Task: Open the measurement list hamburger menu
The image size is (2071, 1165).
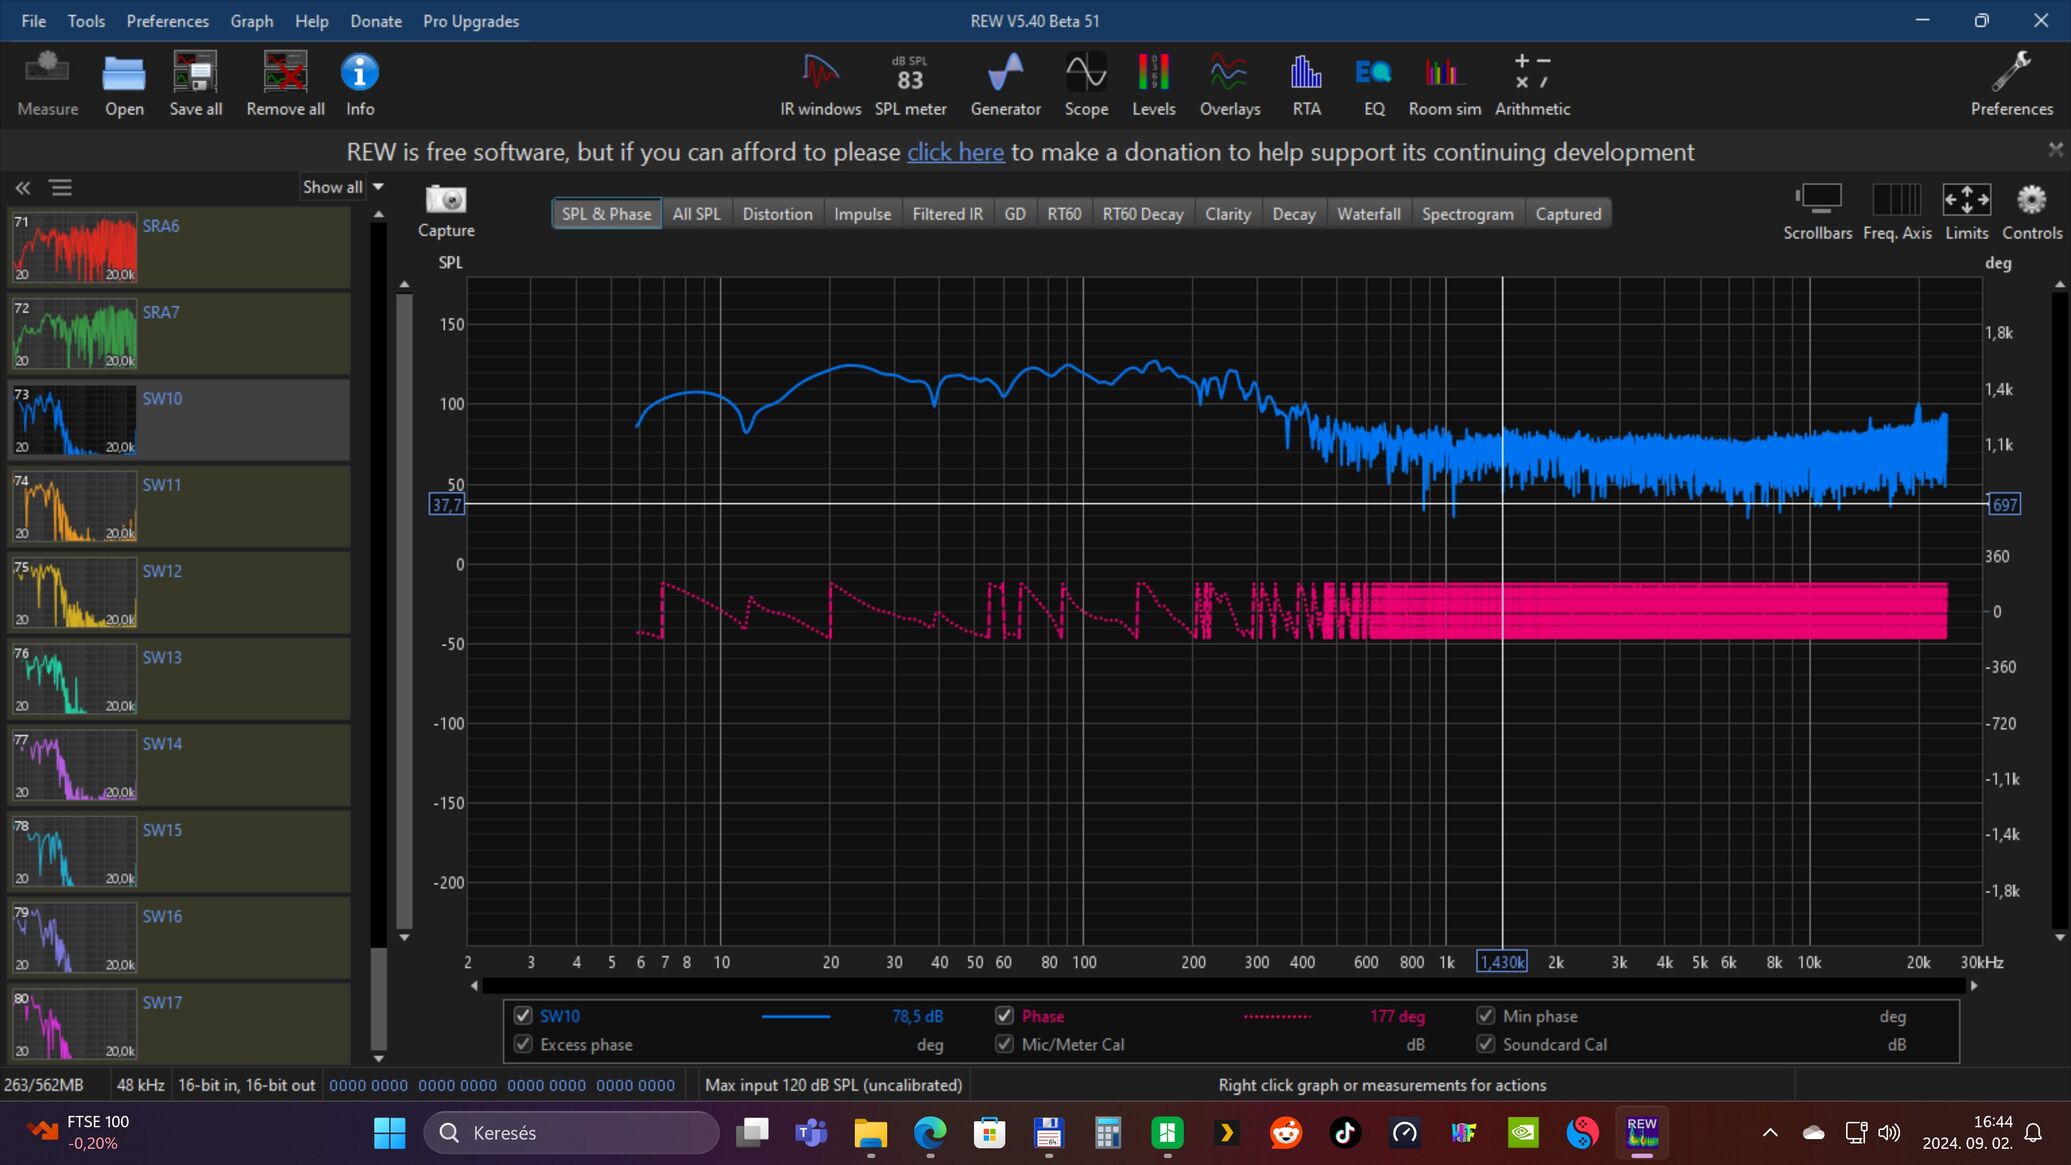Action: coord(61,188)
